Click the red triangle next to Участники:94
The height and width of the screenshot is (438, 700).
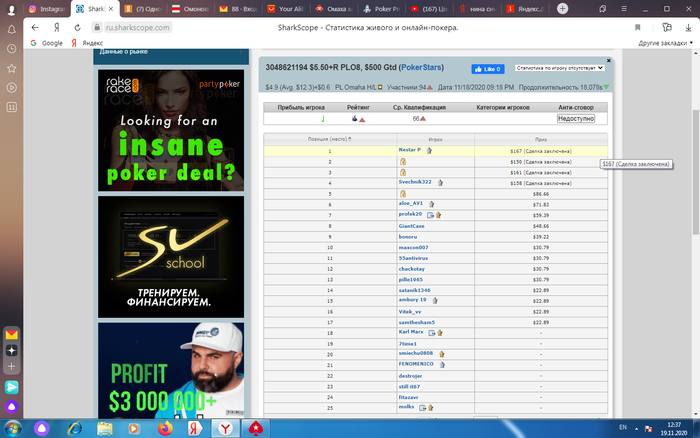[x=429, y=88]
